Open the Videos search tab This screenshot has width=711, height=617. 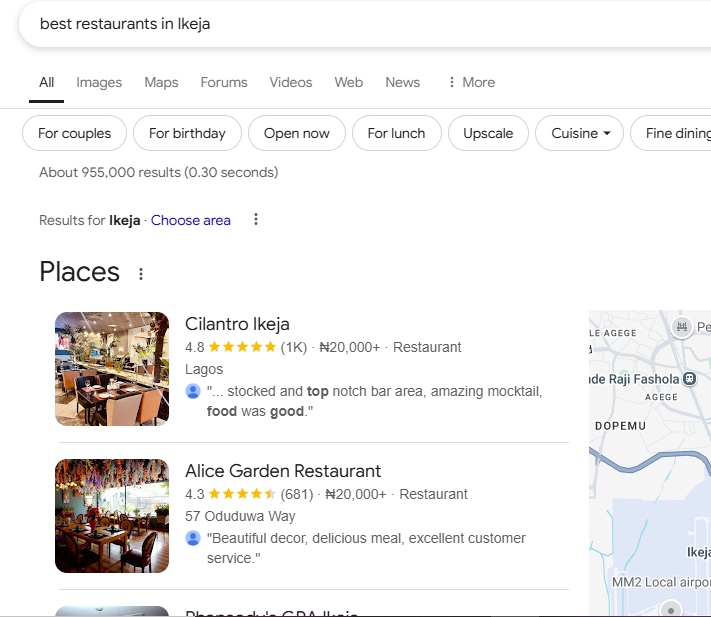pyautogui.click(x=291, y=82)
